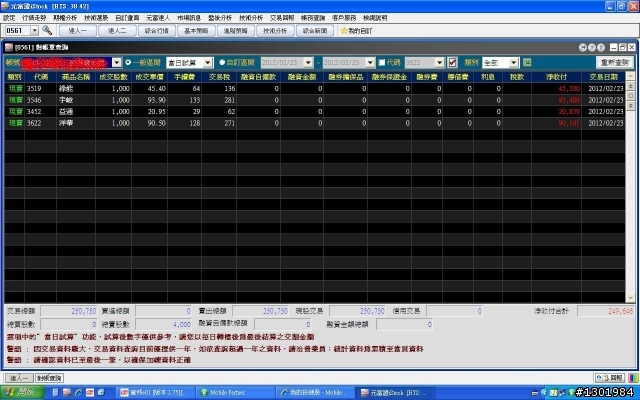Click the trade date column header
The width and height of the screenshot is (640, 400).
point(603,77)
